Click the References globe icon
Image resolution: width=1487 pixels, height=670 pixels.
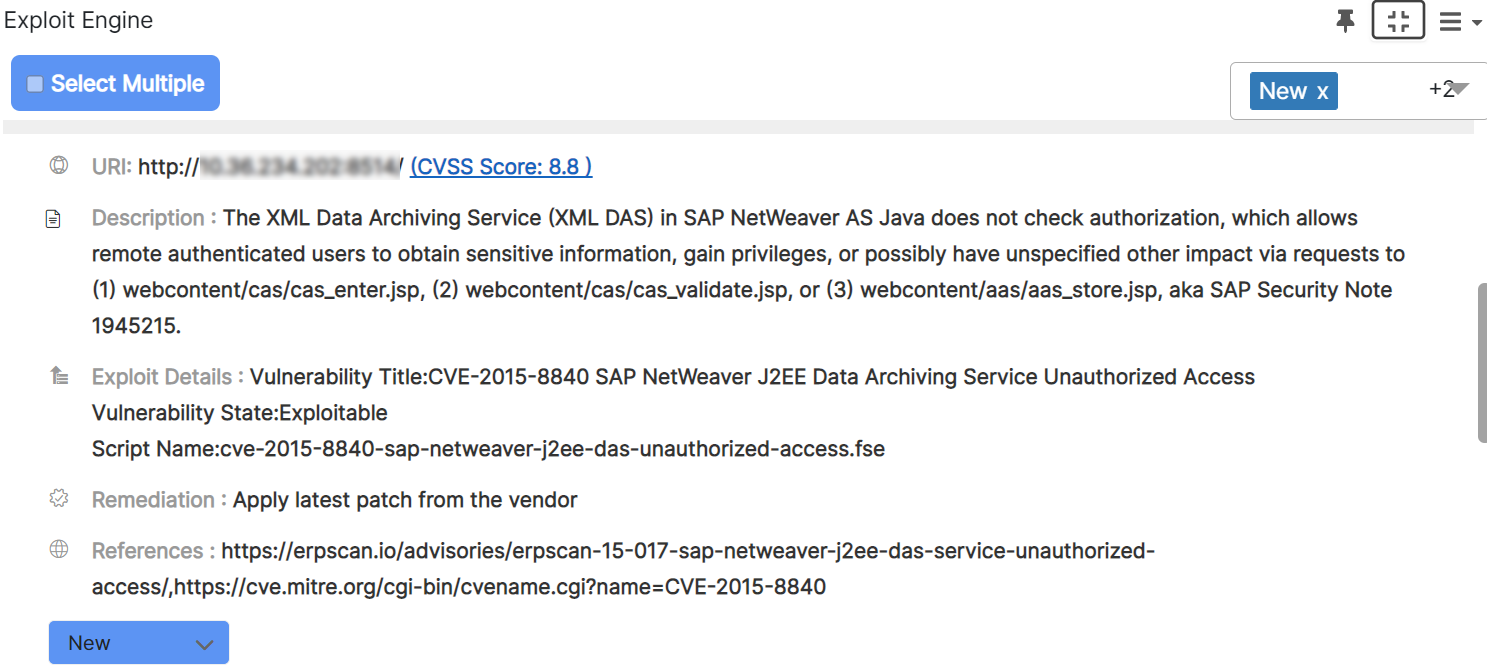(59, 549)
